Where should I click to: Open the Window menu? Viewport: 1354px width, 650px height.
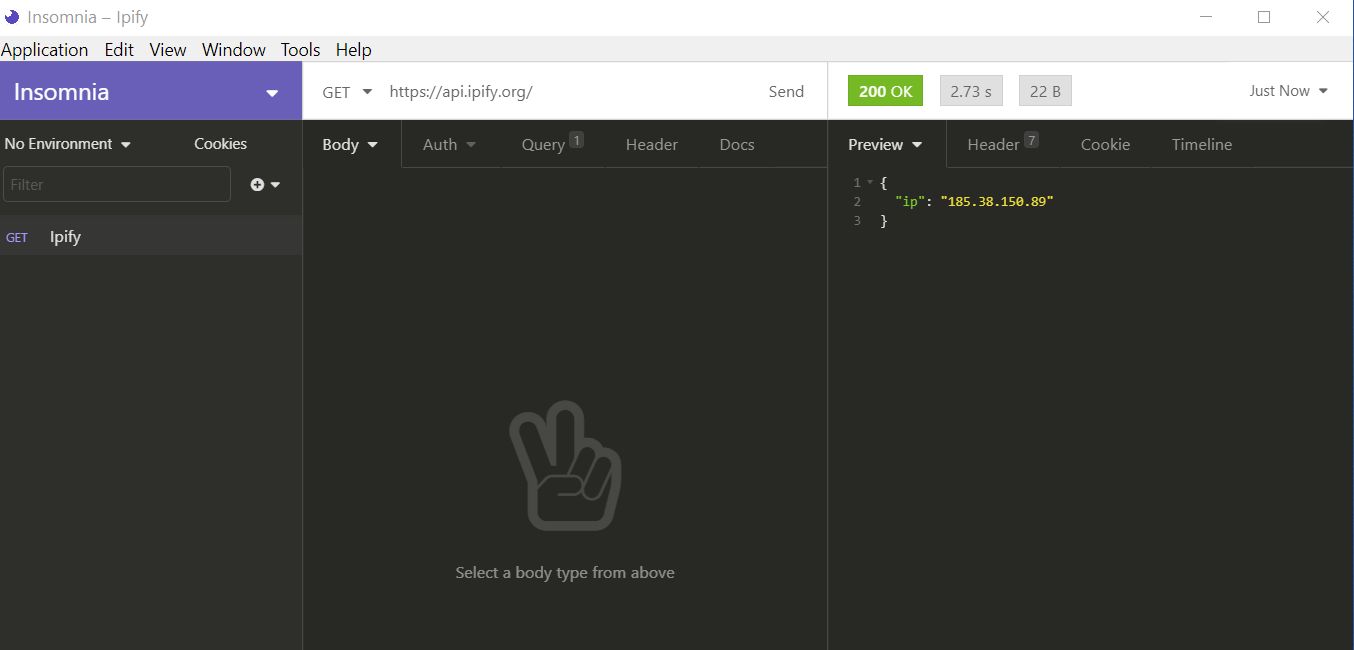pos(234,50)
